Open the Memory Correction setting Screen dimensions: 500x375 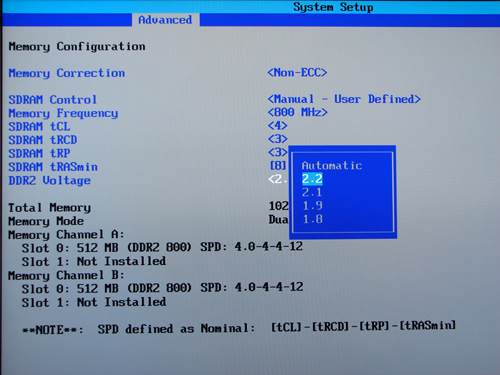pyautogui.click(x=67, y=73)
